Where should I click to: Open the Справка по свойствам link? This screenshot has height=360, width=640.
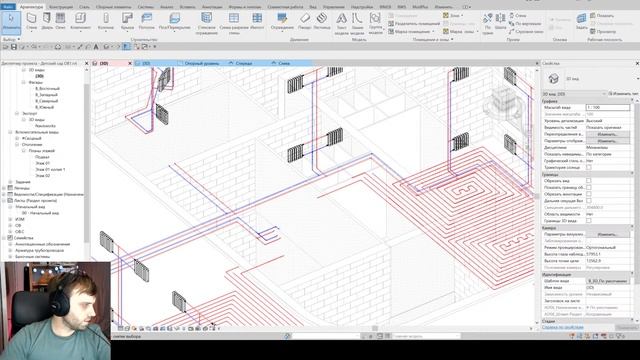click(x=562, y=327)
